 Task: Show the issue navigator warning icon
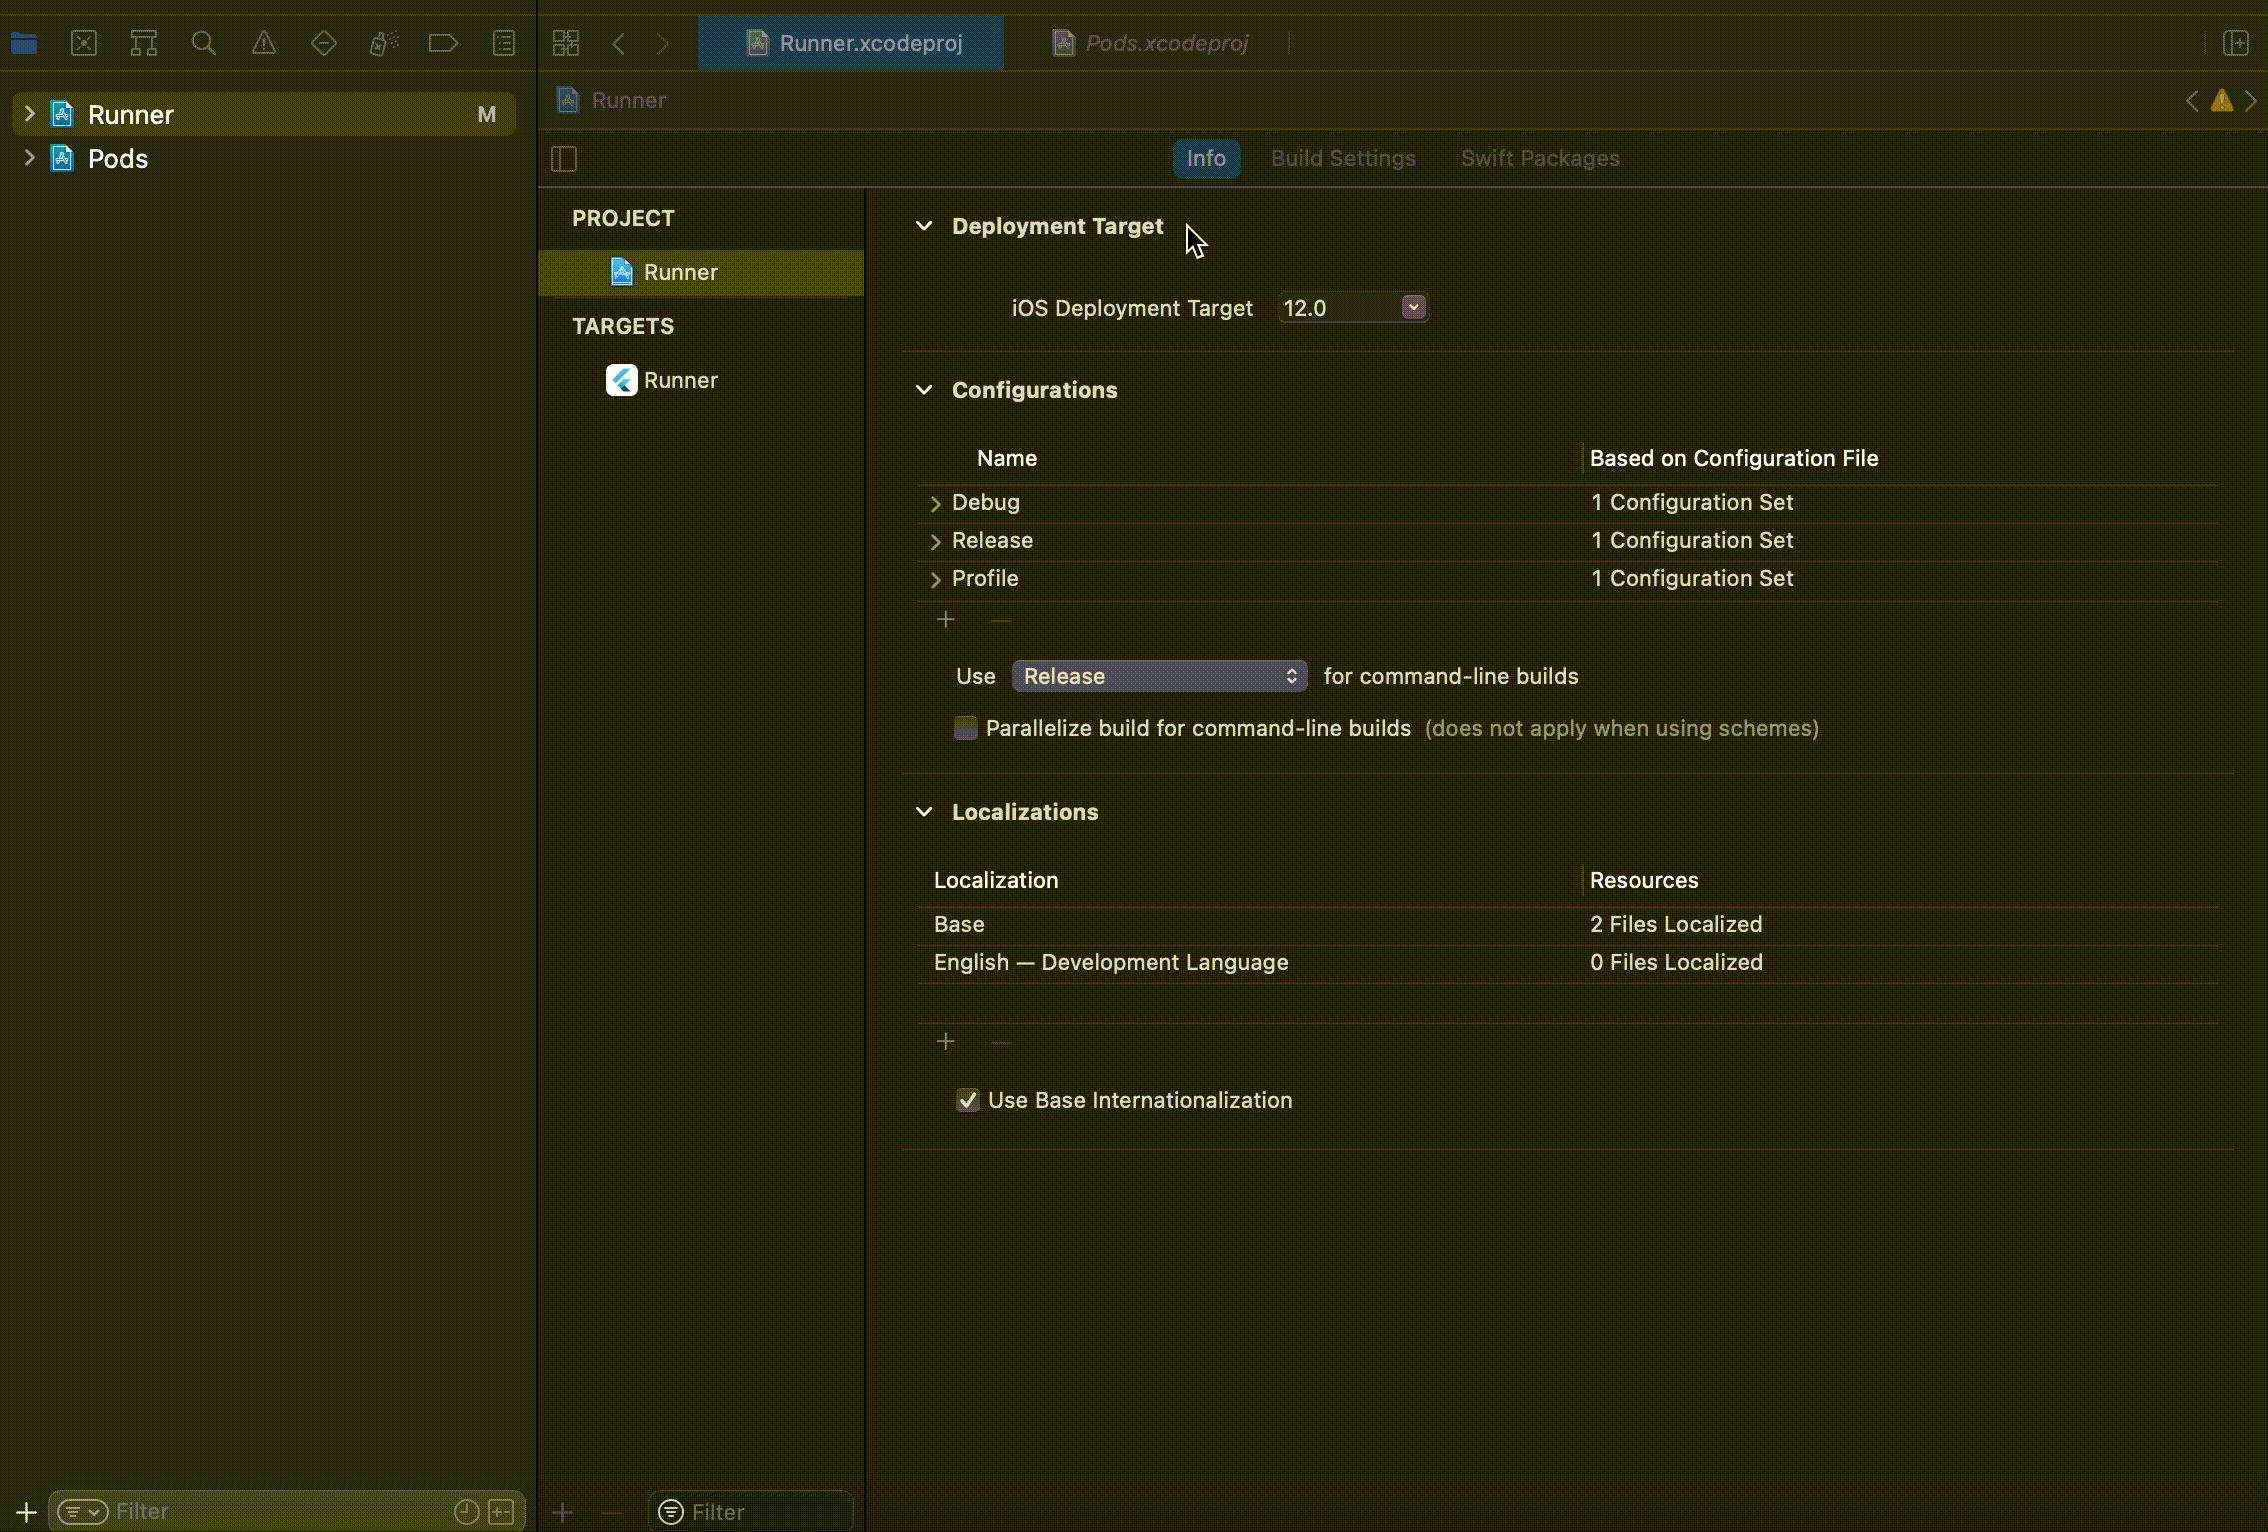(x=264, y=43)
